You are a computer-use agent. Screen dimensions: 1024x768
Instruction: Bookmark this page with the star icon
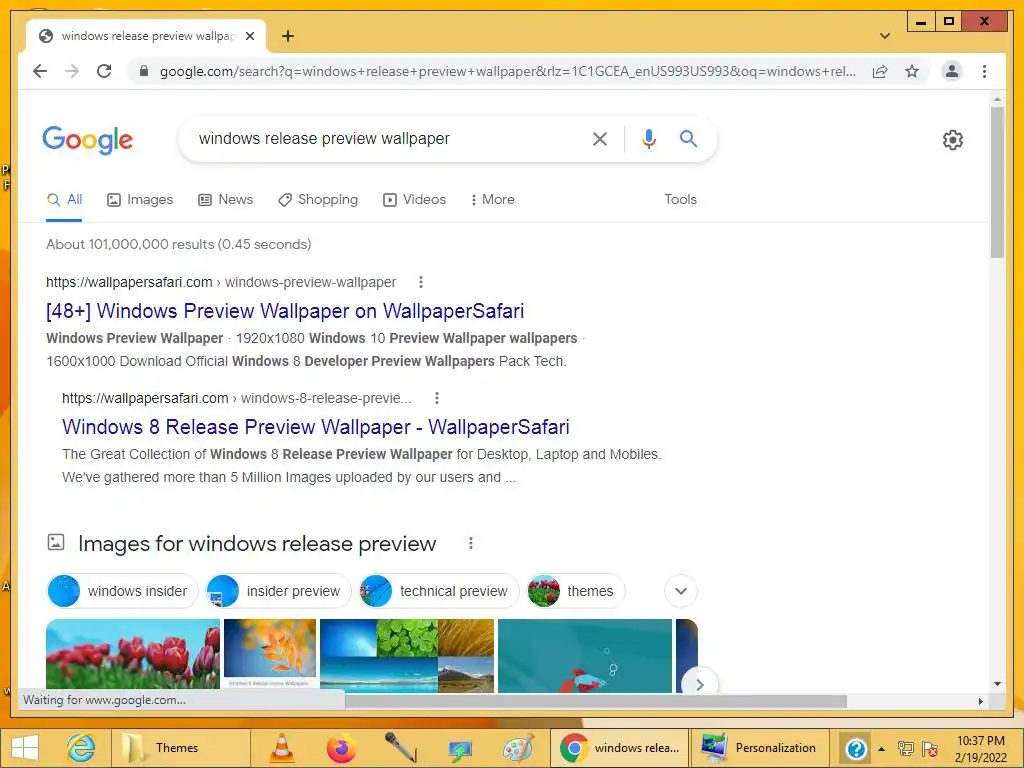tap(912, 71)
